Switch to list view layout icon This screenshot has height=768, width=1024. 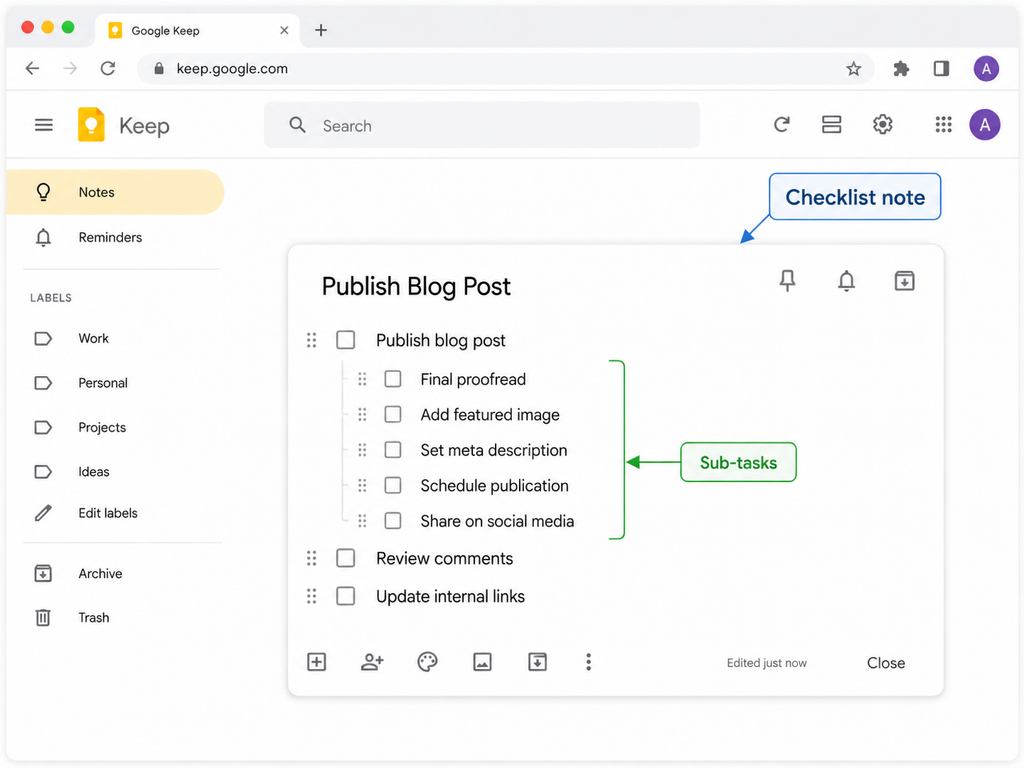pos(831,124)
